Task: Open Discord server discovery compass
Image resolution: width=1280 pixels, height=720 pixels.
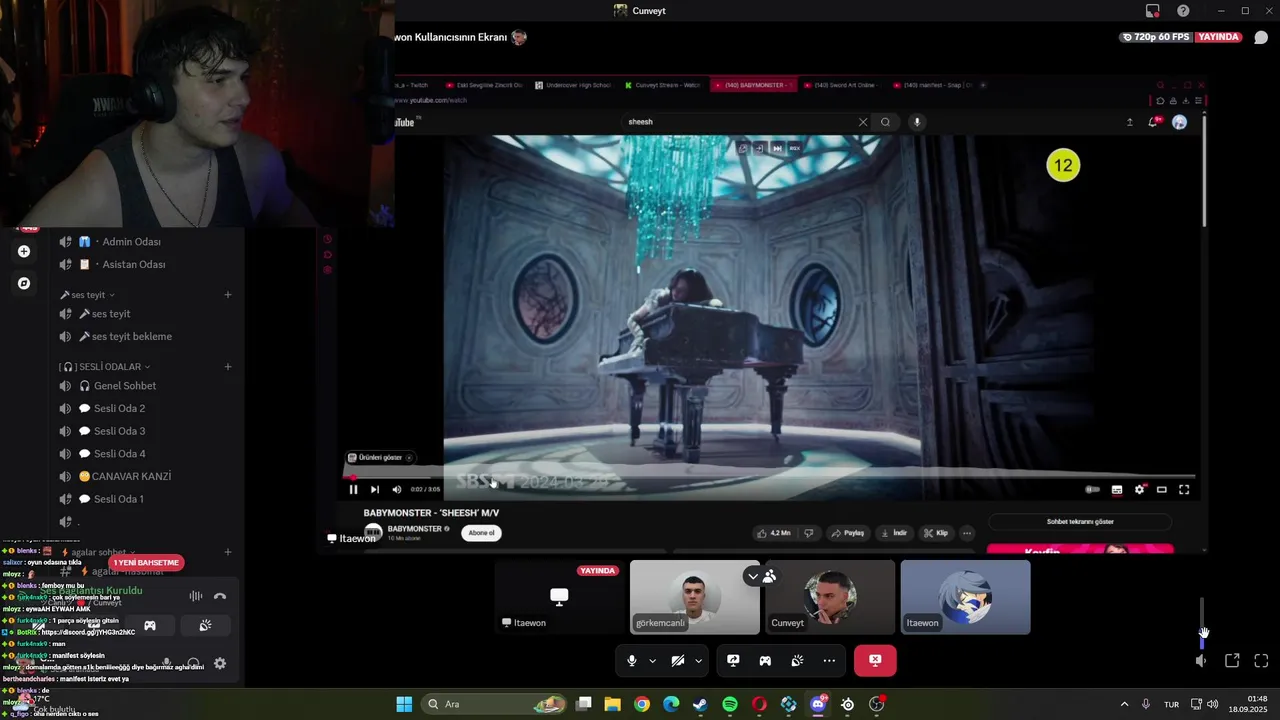Action: click(24, 284)
